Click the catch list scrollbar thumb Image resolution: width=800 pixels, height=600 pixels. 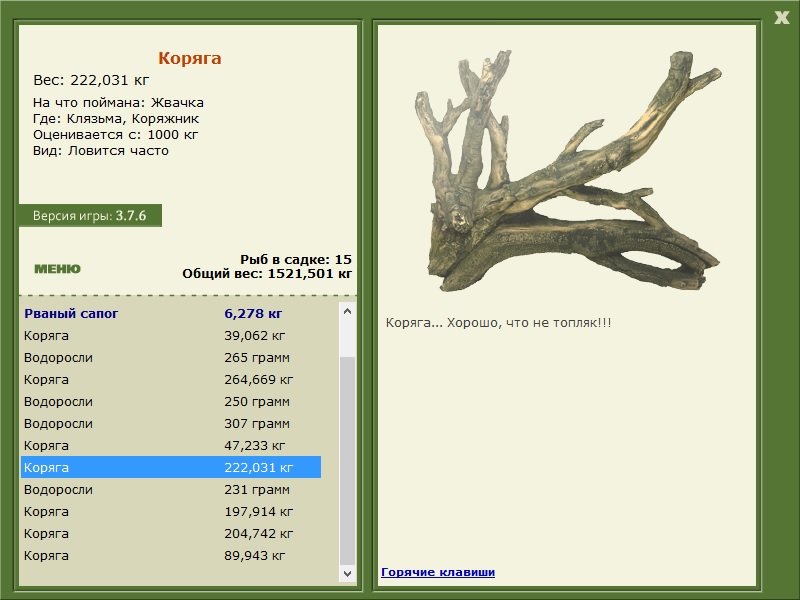click(347, 461)
